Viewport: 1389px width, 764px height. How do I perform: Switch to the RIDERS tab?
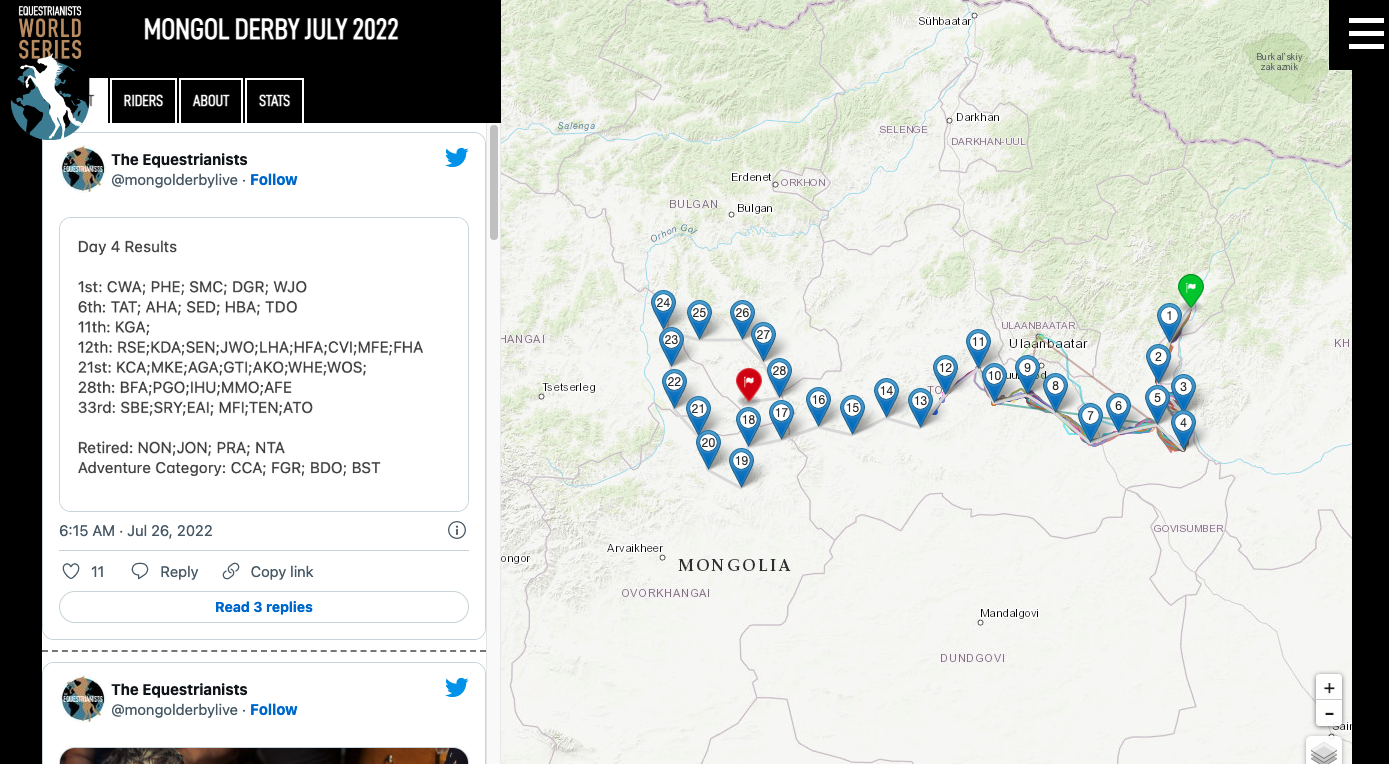click(x=143, y=101)
